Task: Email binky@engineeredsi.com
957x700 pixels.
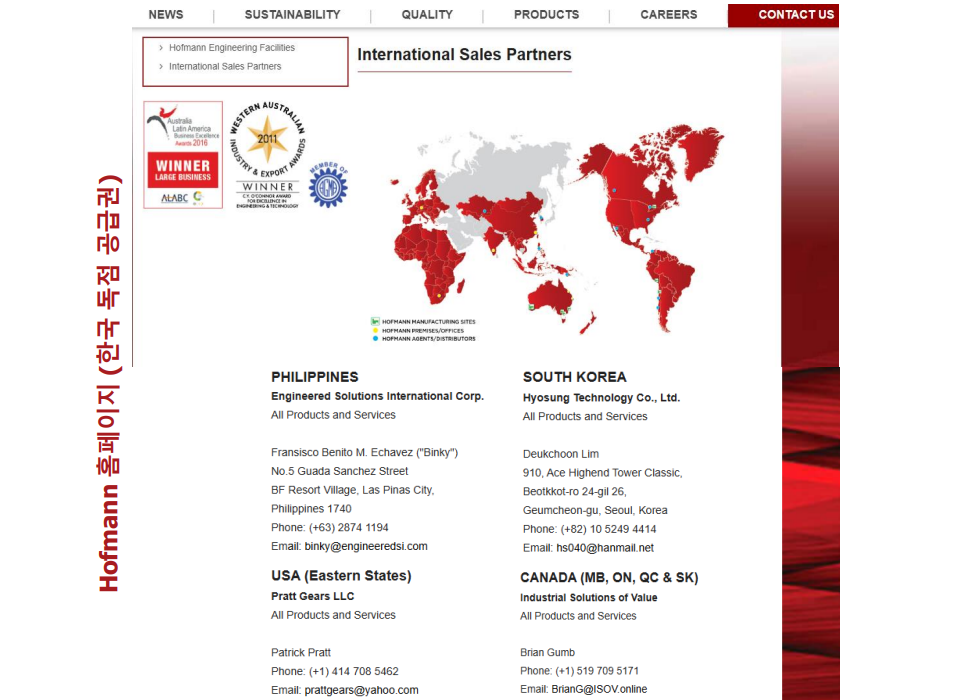Action: point(366,546)
